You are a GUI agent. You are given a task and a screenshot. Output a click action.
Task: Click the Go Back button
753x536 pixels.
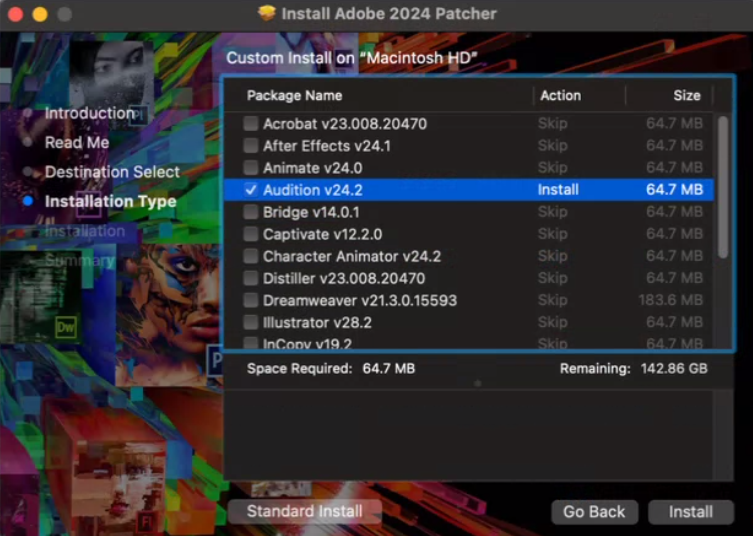click(x=594, y=512)
